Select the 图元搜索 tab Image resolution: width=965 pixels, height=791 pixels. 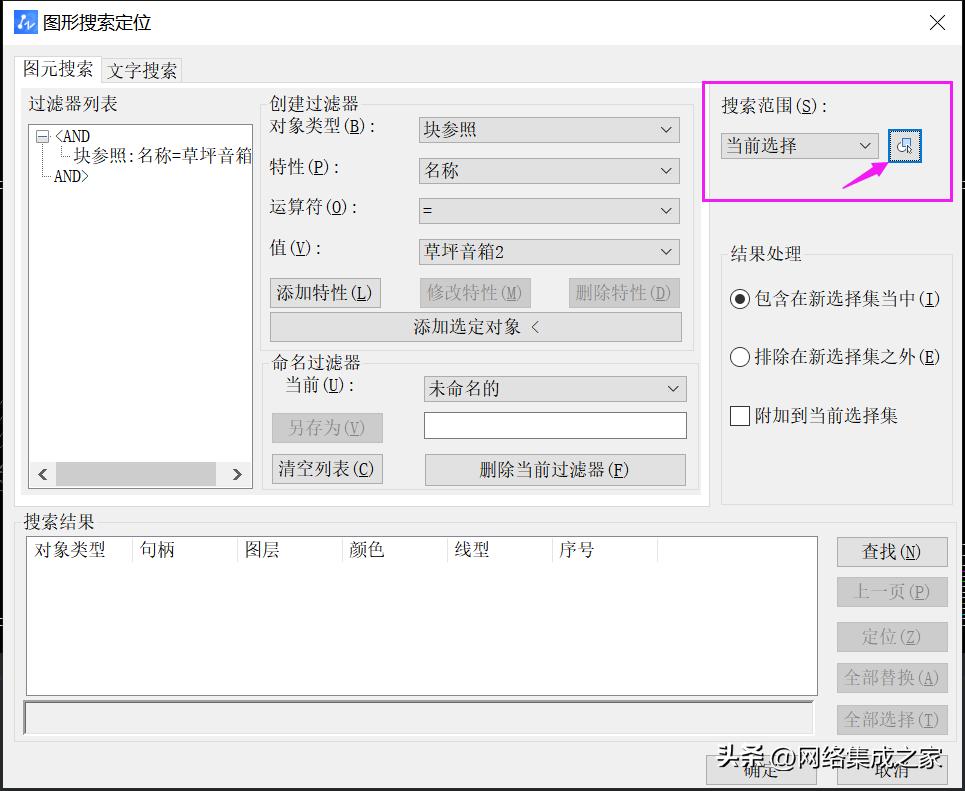coord(55,70)
